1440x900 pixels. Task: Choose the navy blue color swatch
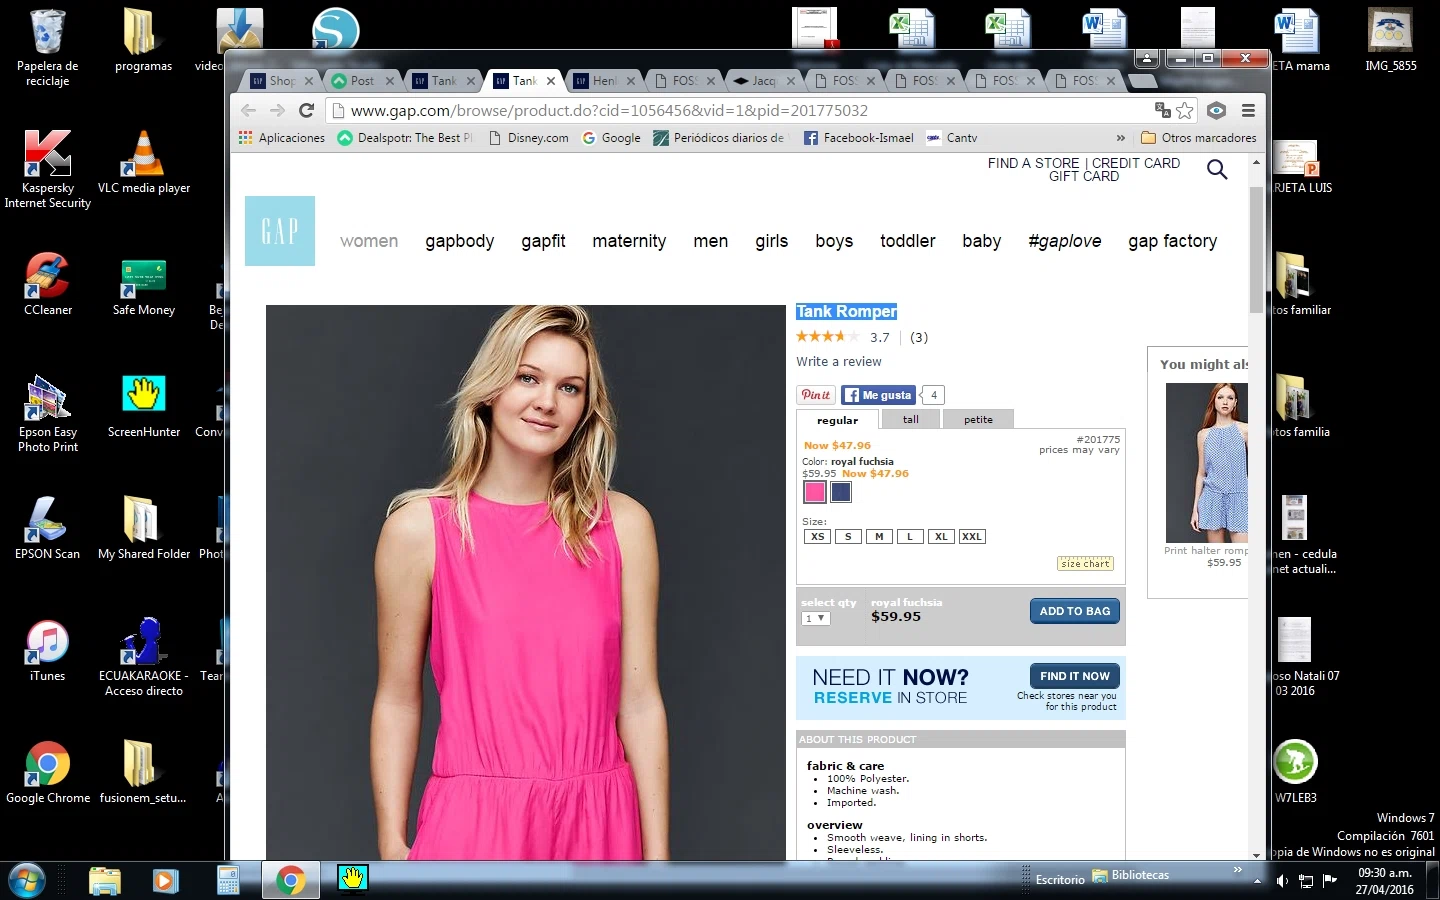click(x=841, y=492)
